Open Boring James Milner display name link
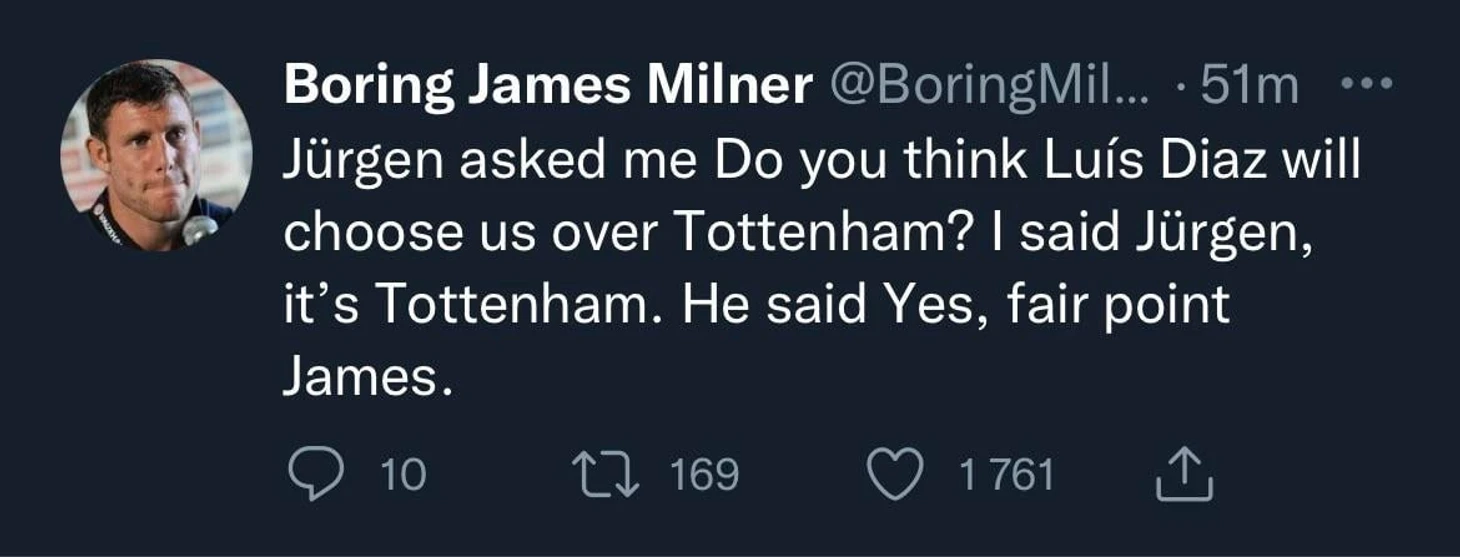 547,87
